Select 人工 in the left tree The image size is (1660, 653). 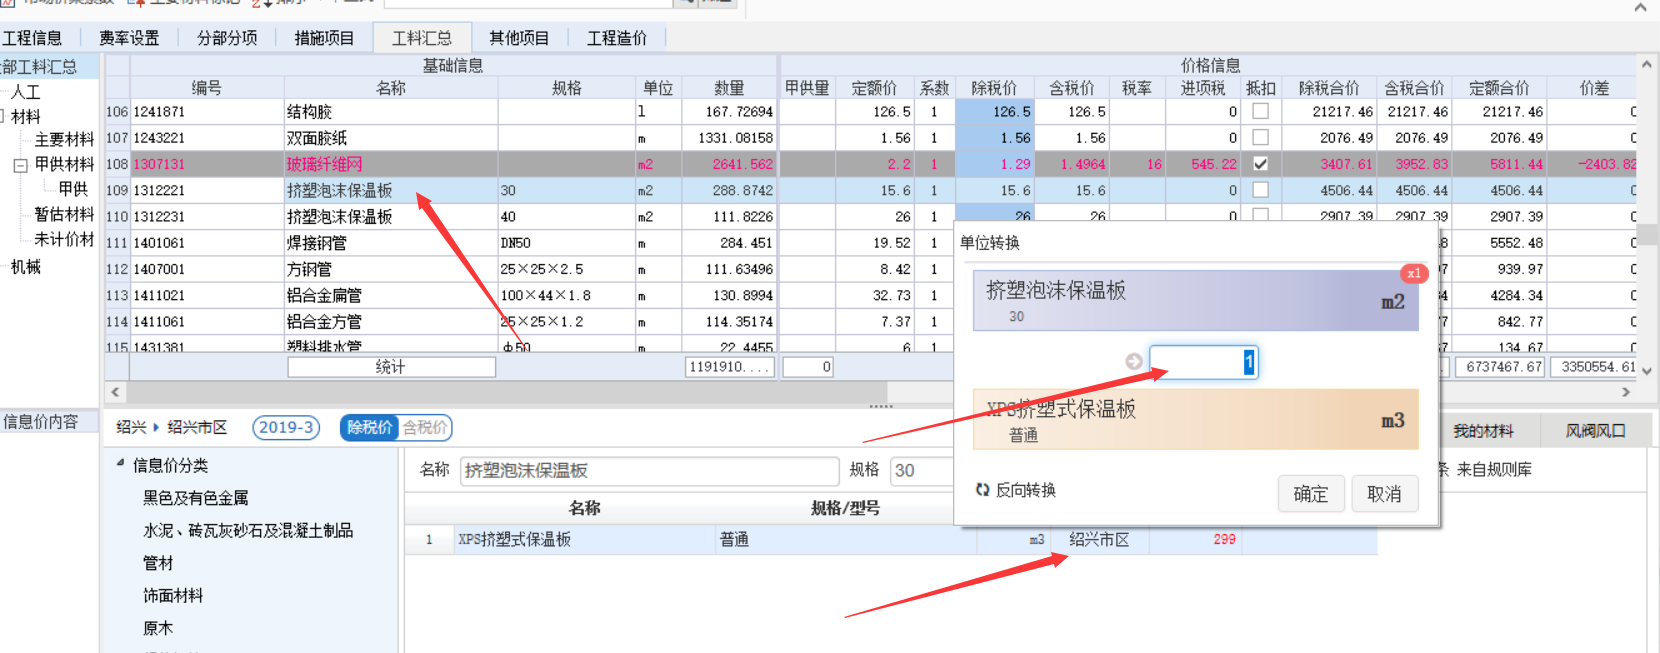point(26,91)
